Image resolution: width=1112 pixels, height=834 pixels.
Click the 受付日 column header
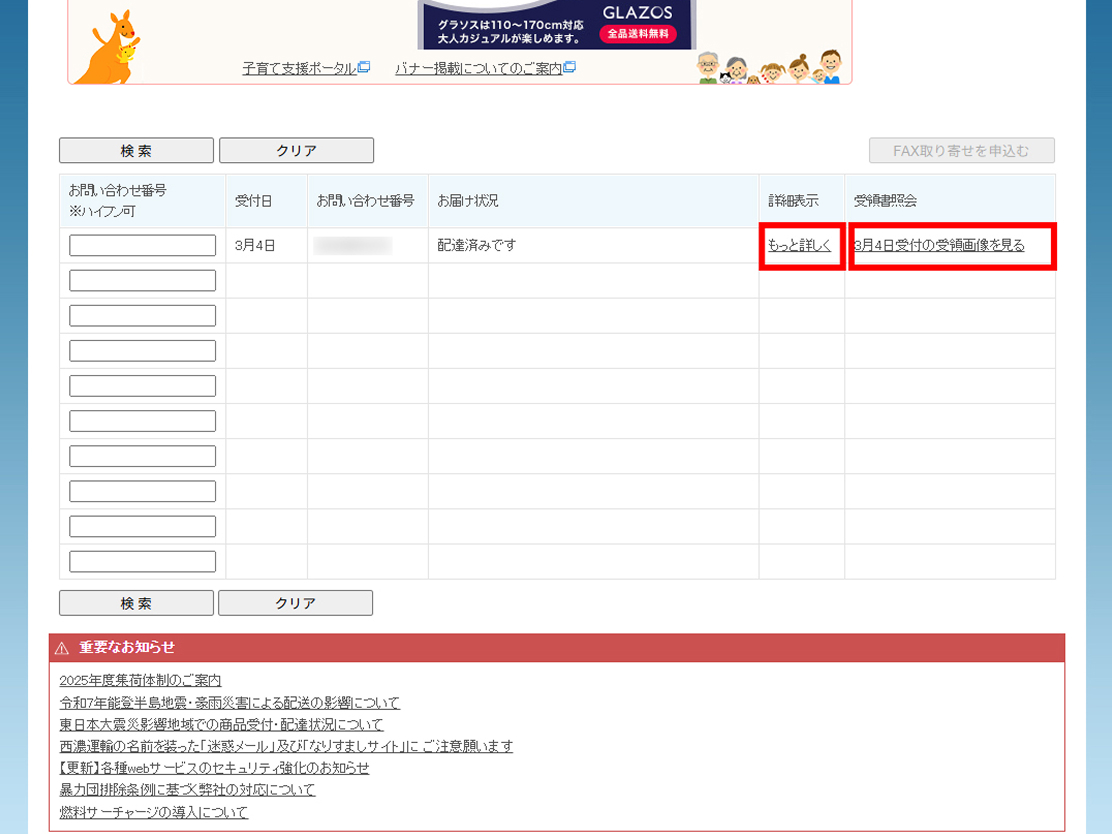[267, 201]
